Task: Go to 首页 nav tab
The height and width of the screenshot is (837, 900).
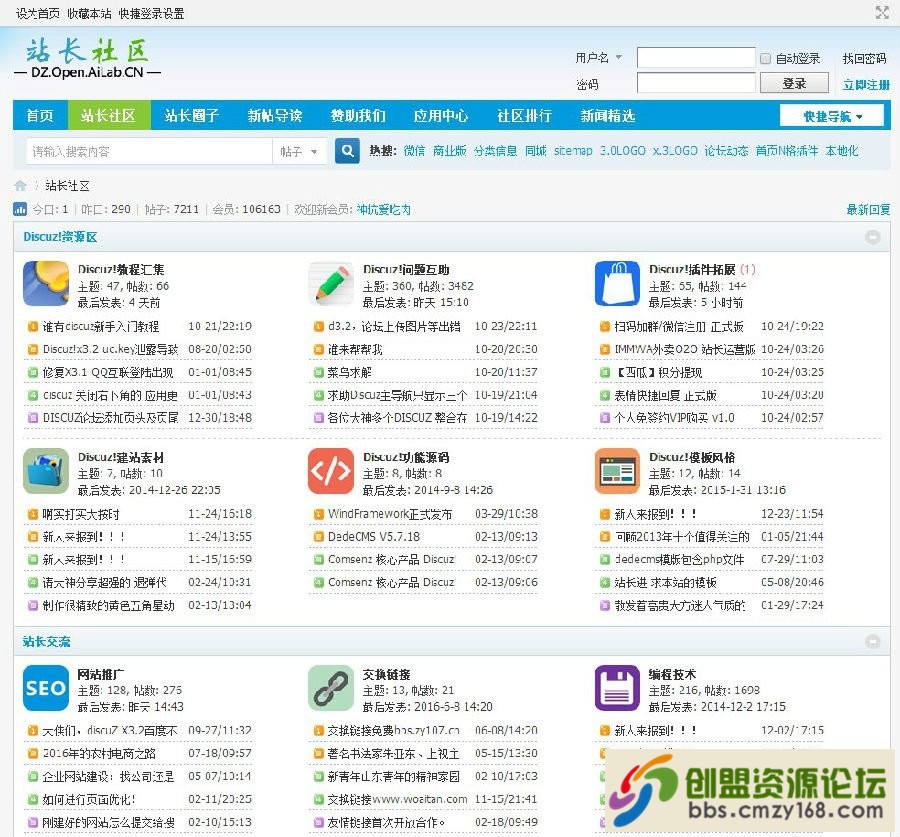Action: pos(40,115)
